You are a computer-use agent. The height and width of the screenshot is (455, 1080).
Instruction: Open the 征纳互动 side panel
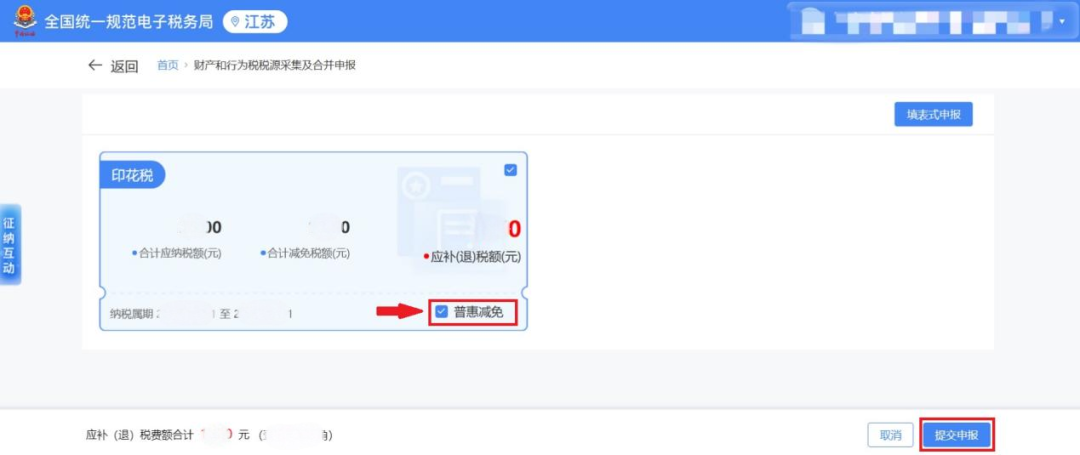9,245
